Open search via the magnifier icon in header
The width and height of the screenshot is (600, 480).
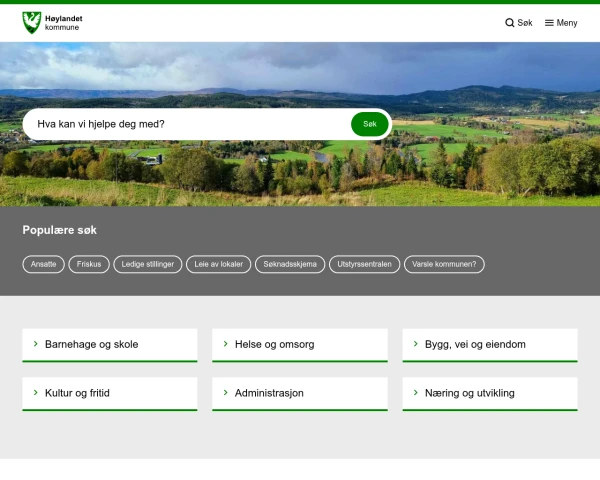(x=509, y=23)
